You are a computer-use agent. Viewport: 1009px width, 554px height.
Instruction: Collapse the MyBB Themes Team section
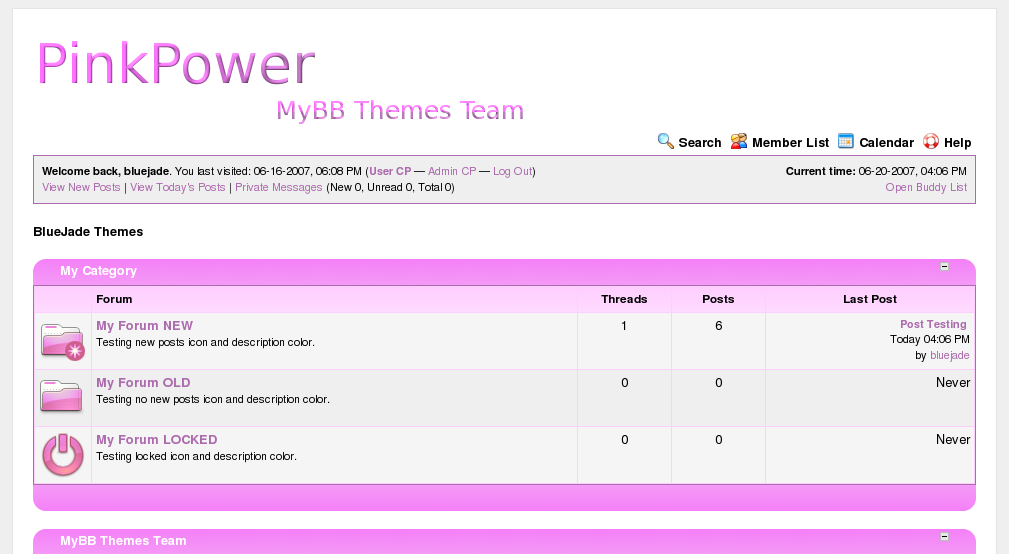pyautogui.click(x=944, y=537)
